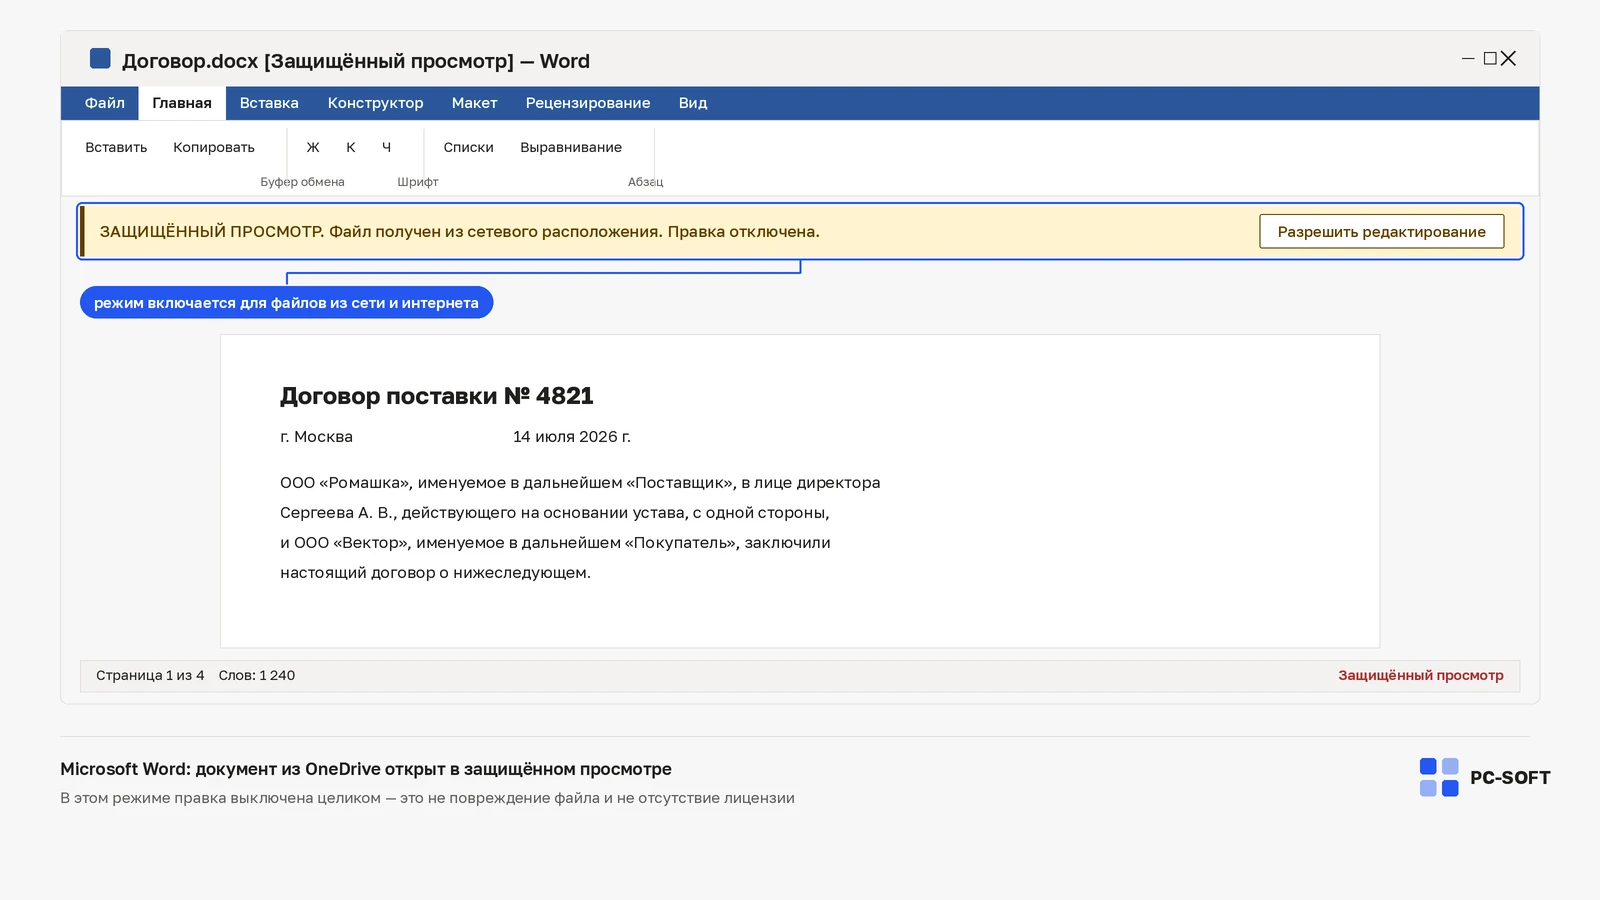Open the Выравнивание command
The height and width of the screenshot is (900, 1600).
pyautogui.click(x=571, y=147)
